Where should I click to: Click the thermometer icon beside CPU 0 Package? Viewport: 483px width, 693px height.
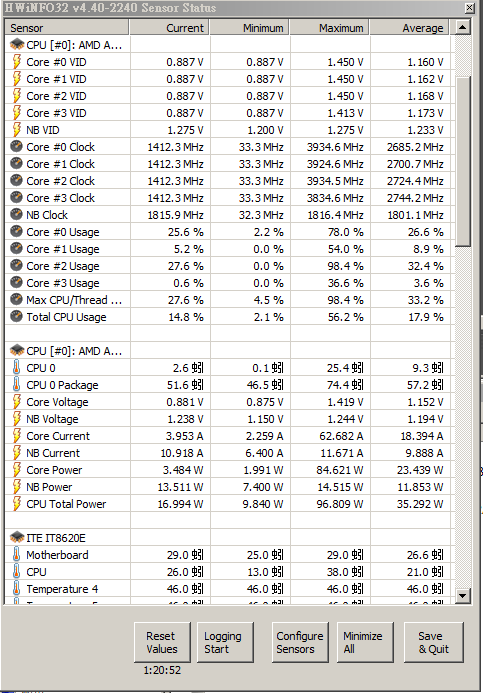(16, 385)
